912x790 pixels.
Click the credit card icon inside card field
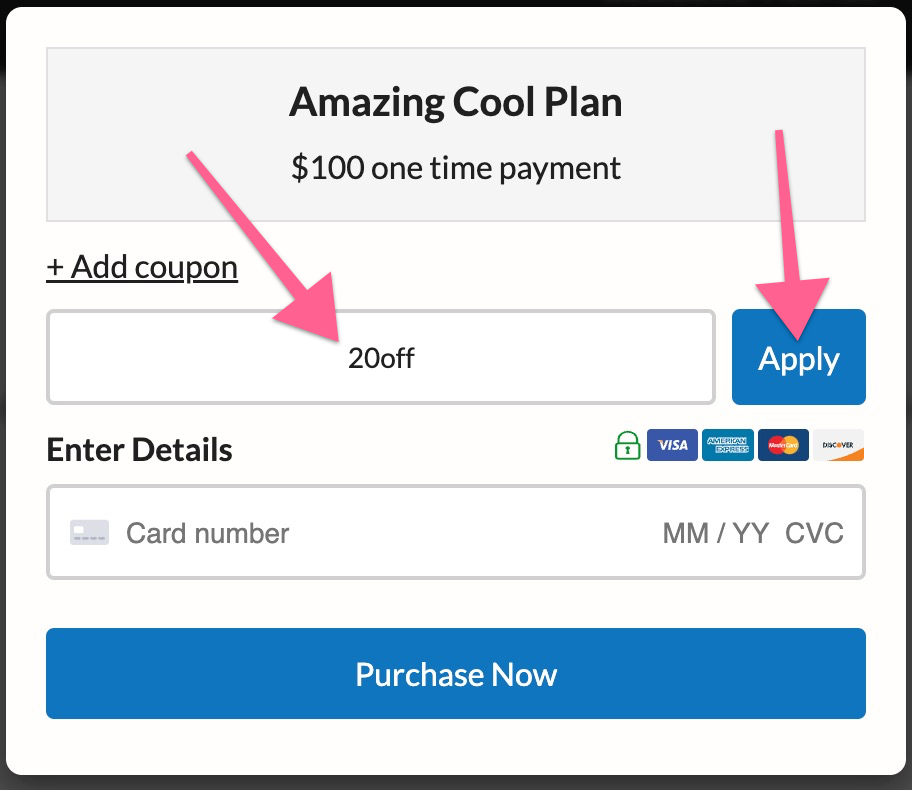click(88, 532)
